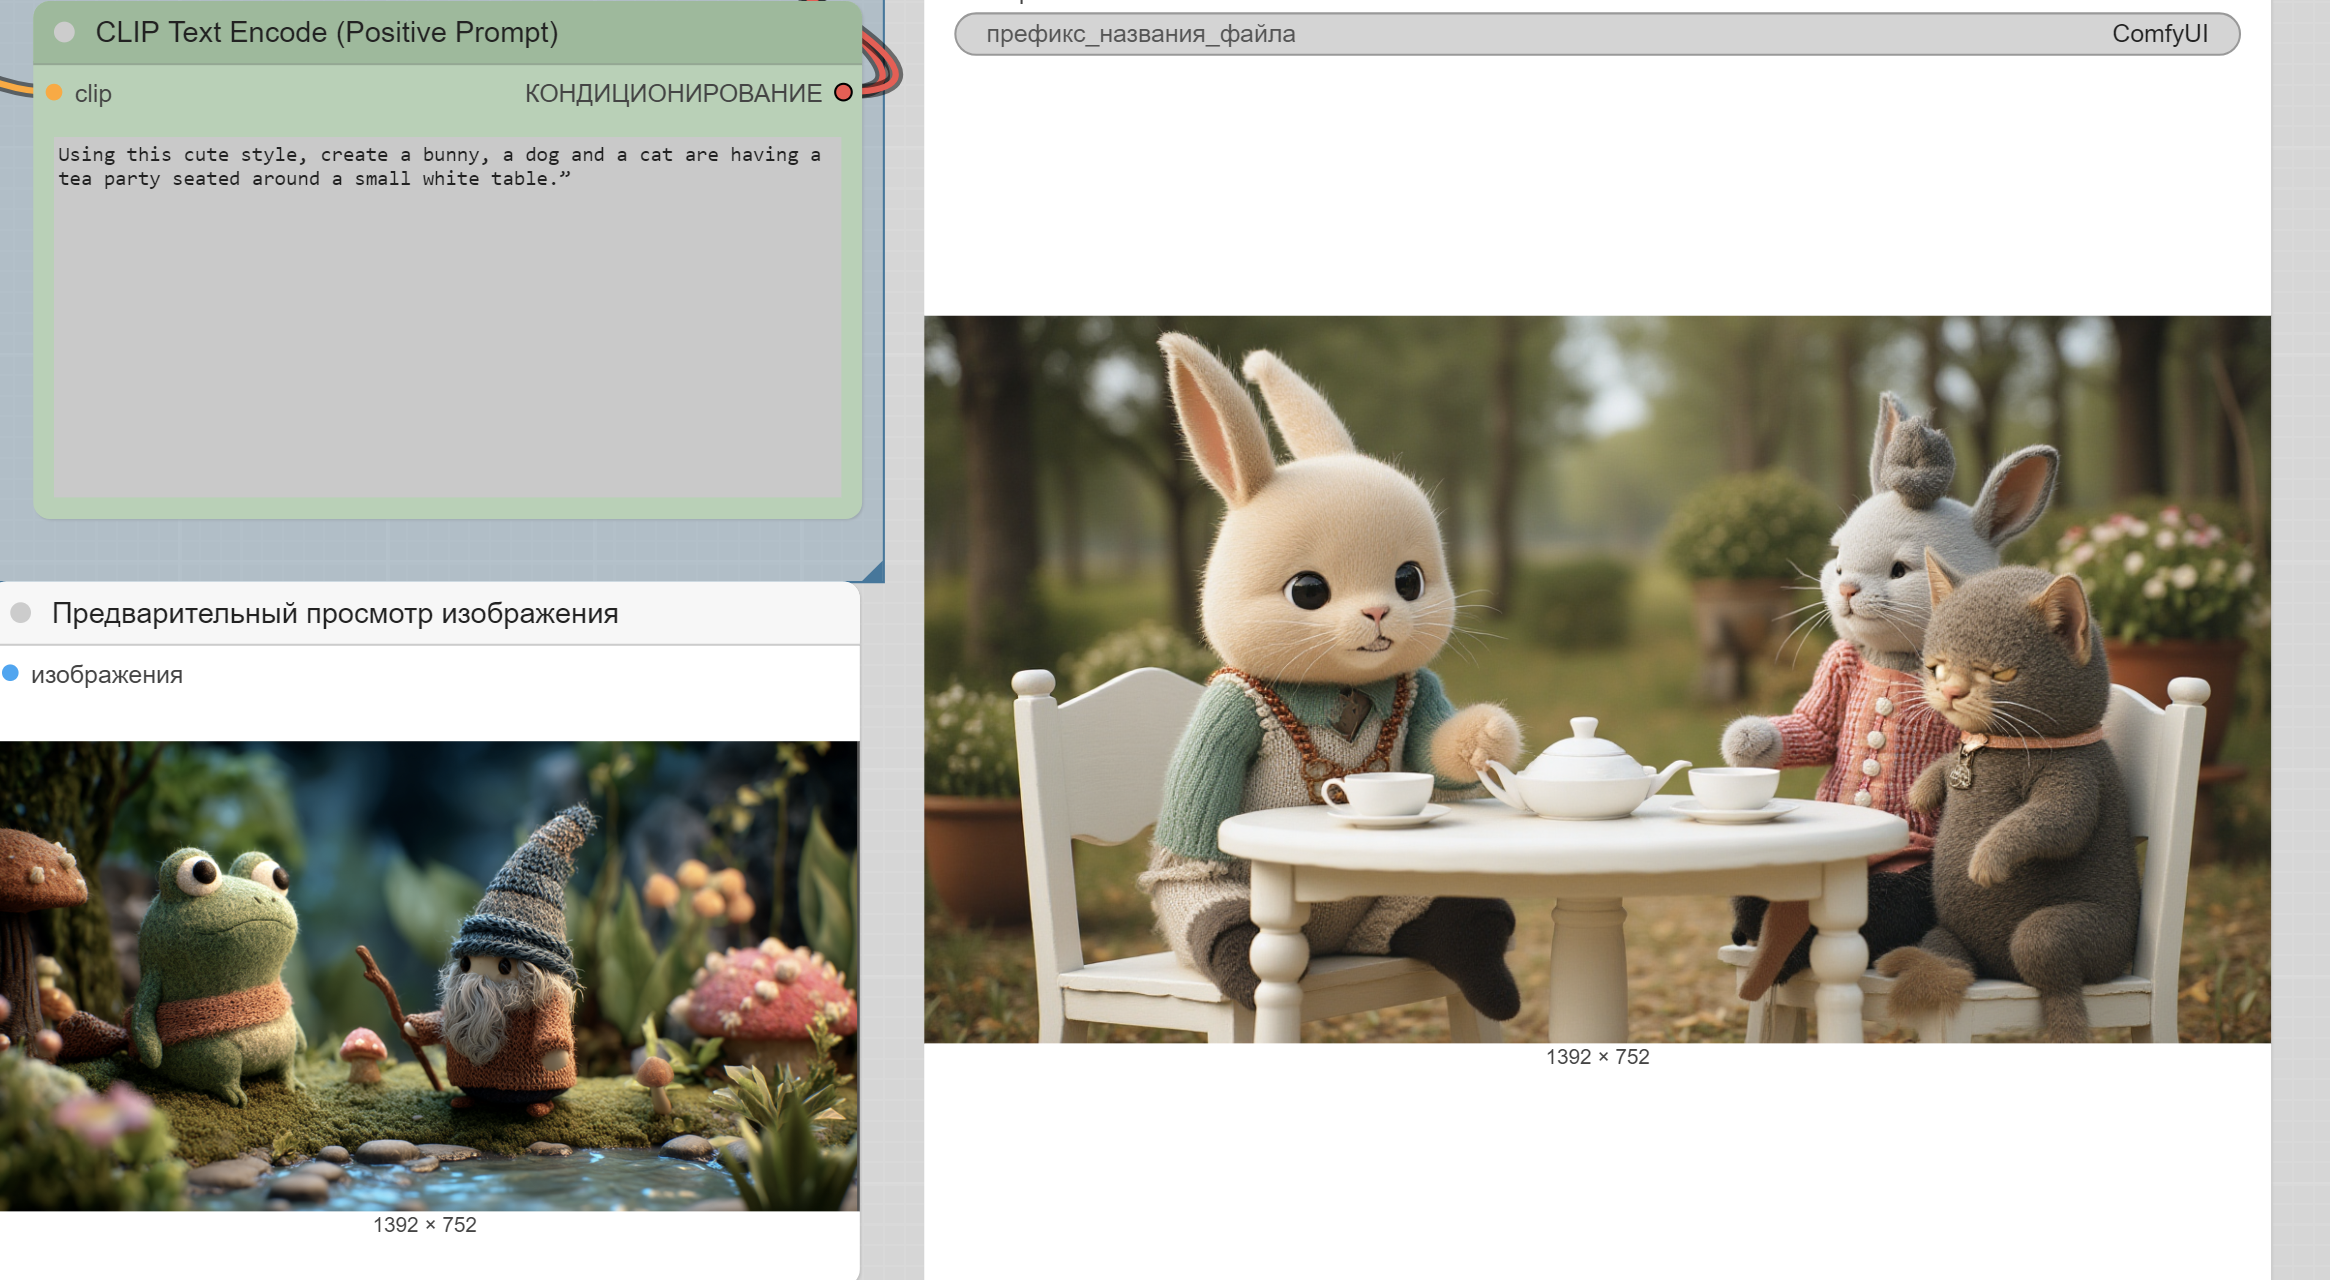Click the clip input label
Viewport: 2330px width, 1280px height.
point(93,93)
